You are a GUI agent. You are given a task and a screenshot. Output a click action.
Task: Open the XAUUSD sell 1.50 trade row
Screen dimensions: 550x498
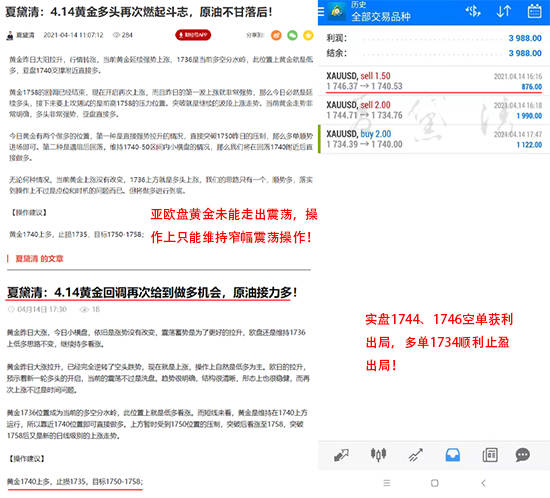coord(434,81)
